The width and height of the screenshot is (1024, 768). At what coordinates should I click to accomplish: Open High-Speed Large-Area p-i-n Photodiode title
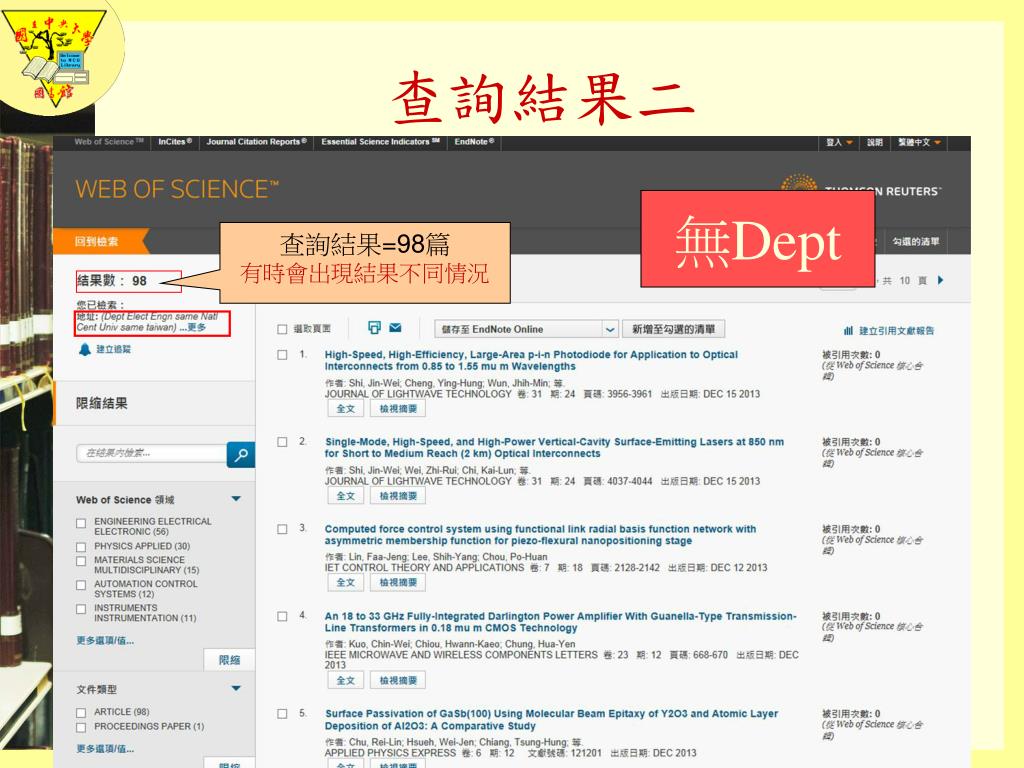531,360
